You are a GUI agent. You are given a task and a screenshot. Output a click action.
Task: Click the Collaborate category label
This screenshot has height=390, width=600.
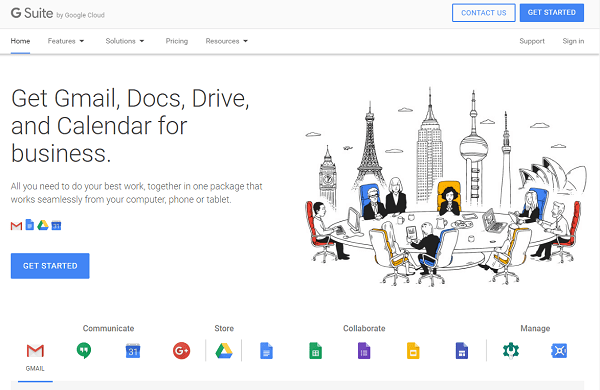pyautogui.click(x=364, y=328)
